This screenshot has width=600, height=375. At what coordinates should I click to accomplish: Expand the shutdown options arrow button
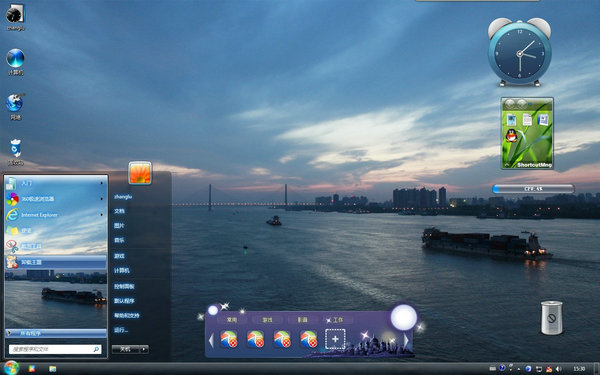(144, 349)
